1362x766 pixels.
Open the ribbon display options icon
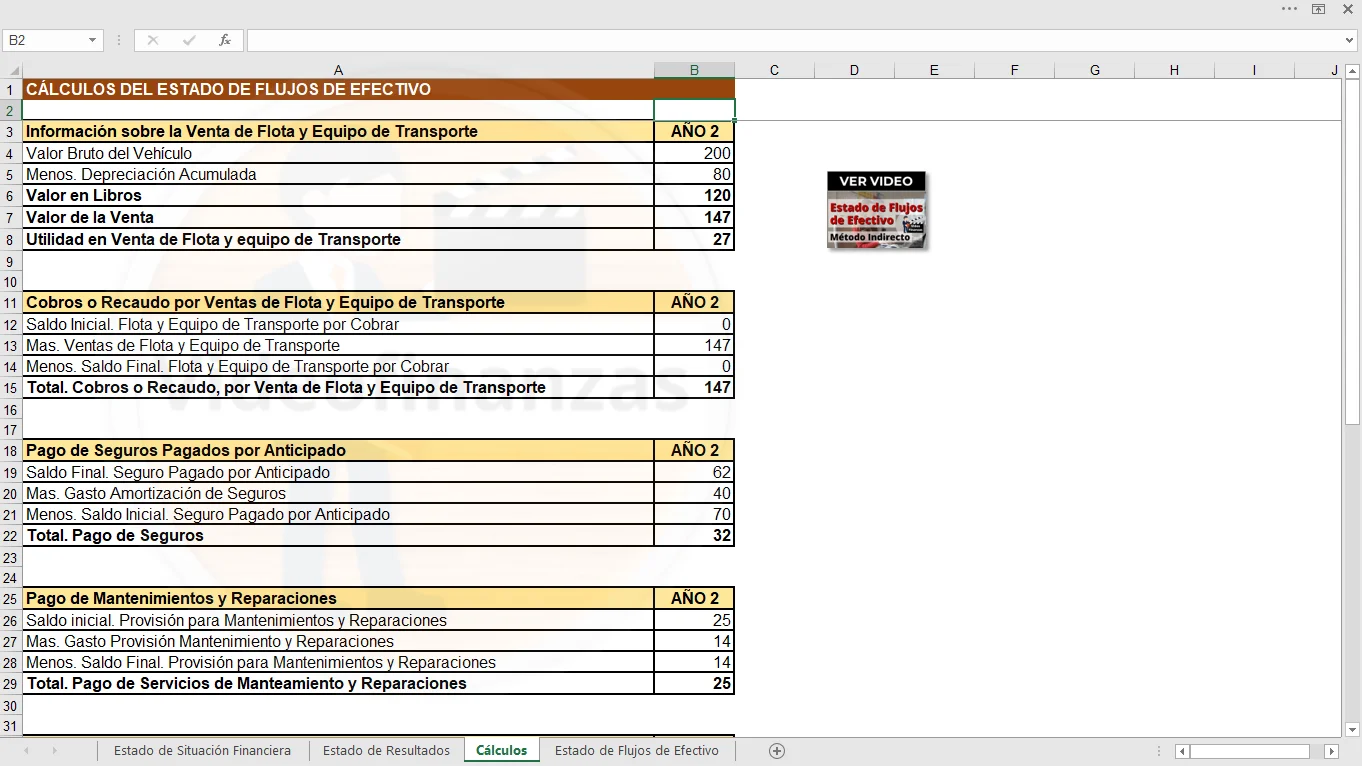[1319, 9]
